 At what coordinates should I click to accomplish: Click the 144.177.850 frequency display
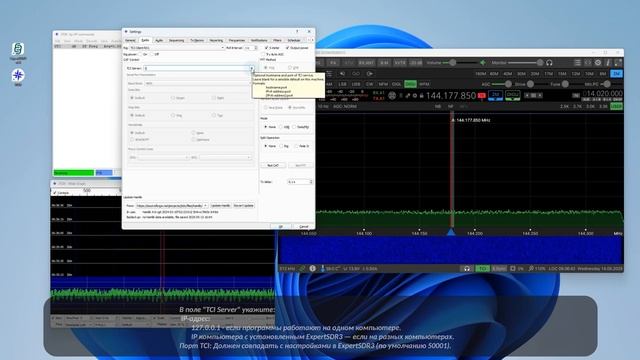tap(451, 96)
